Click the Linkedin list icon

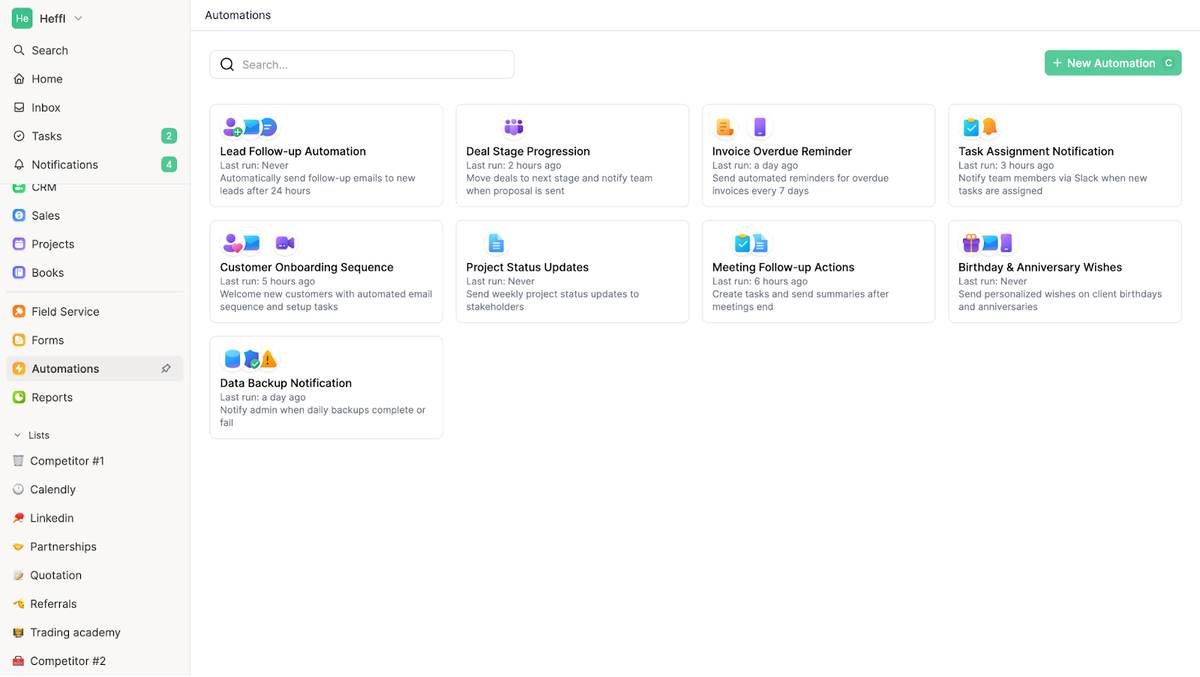pyautogui.click(x=19, y=518)
